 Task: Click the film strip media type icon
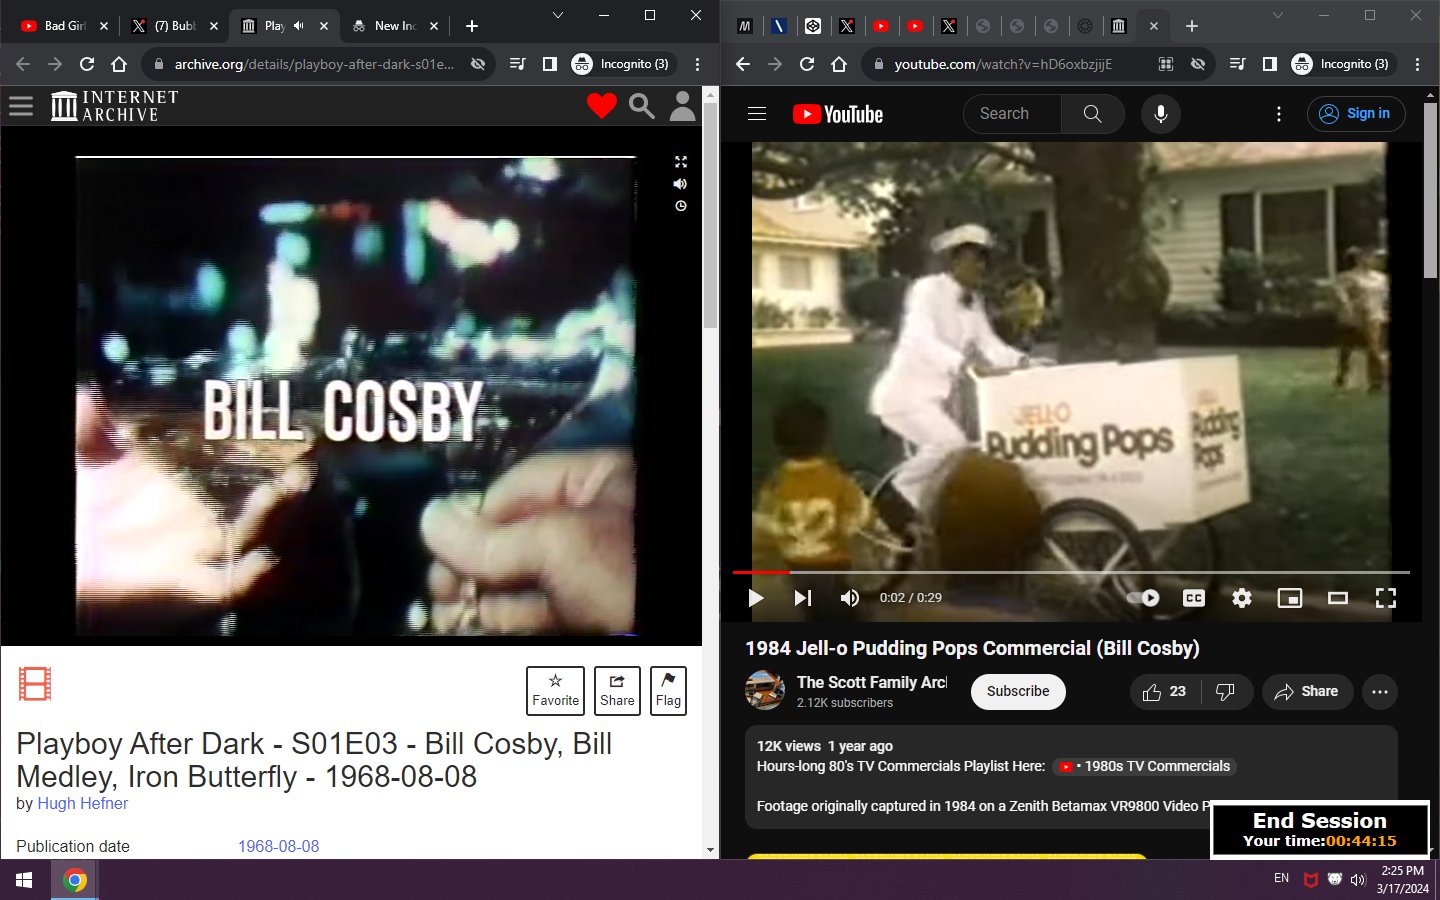(x=35, y=684)
